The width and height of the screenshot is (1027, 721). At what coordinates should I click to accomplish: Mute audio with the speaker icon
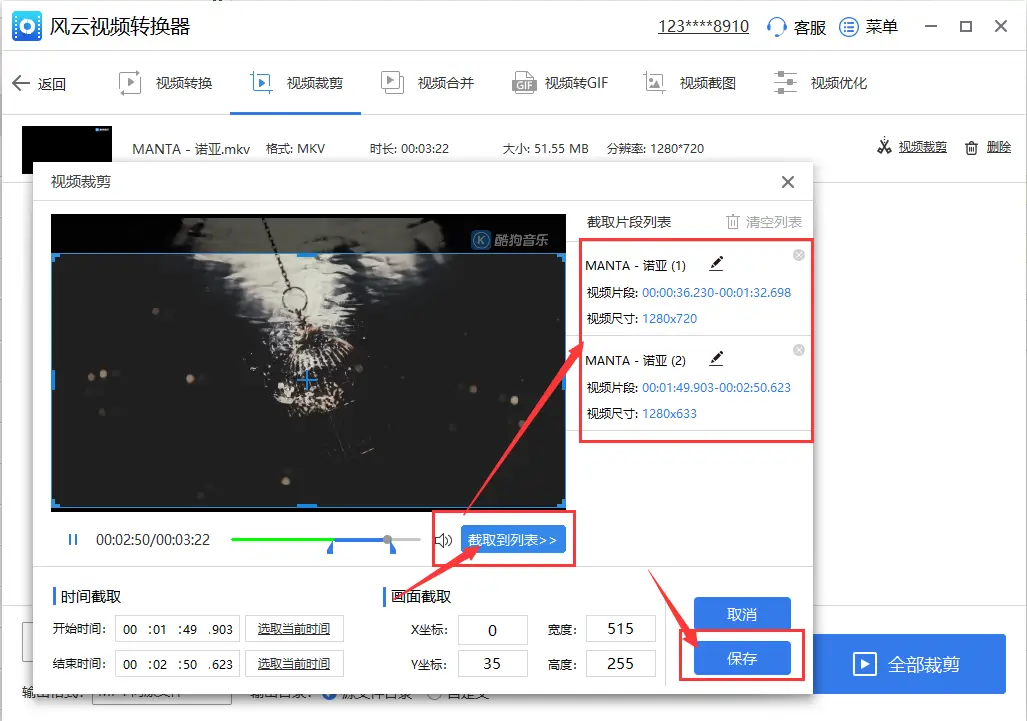443,540
